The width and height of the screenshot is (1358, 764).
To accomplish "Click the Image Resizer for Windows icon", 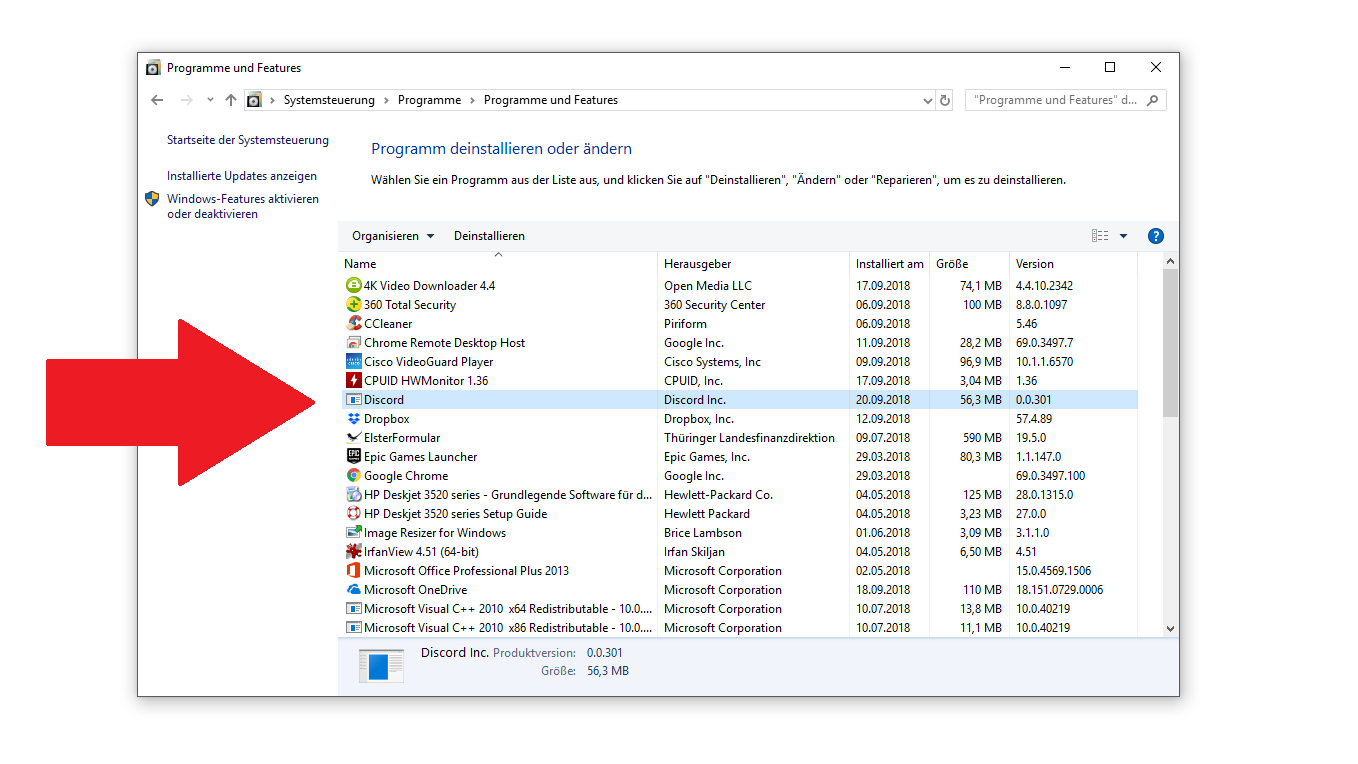I will (353, 533).
